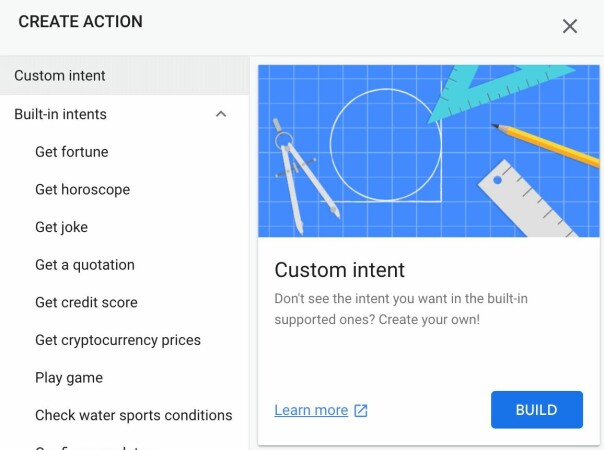The height and width of the screenshot is (450, 604).
Task: Click the blueprint illustration thumbnail
Action: click(x=429, y=151)
